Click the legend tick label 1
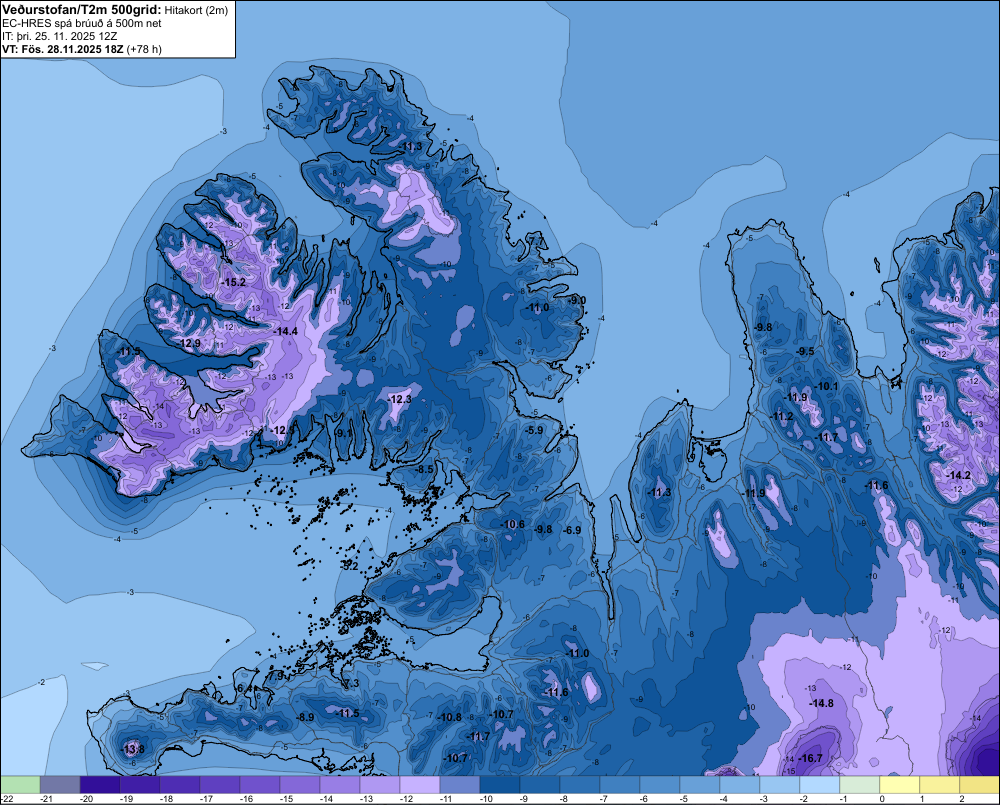This screenshot has height=805, width=1000. 922,799
